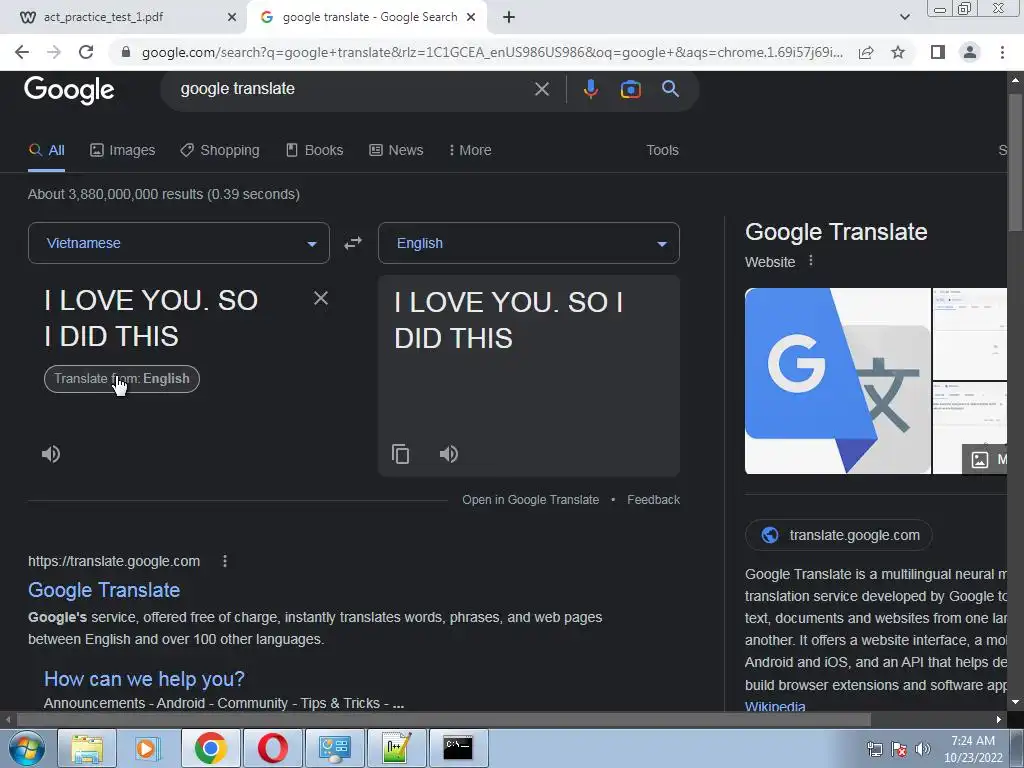Clear the search box text

[541, 89]
